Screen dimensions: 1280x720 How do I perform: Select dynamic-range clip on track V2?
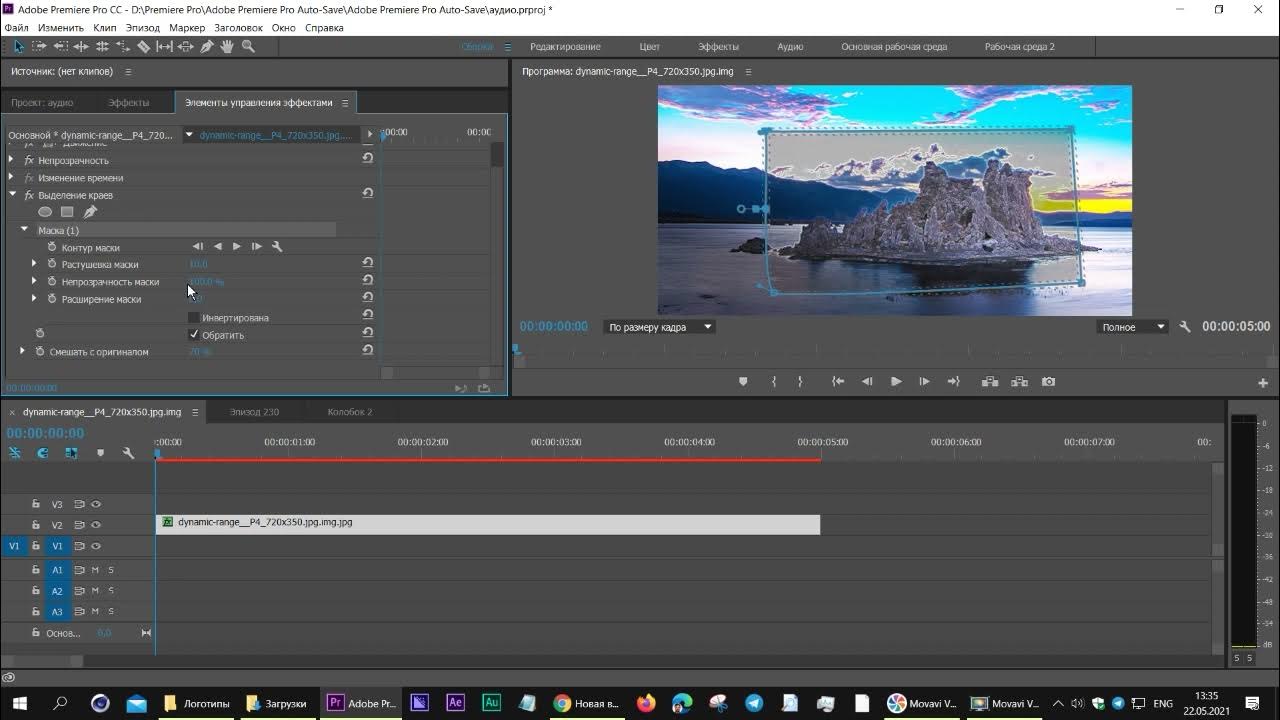(x=488, y=524)
